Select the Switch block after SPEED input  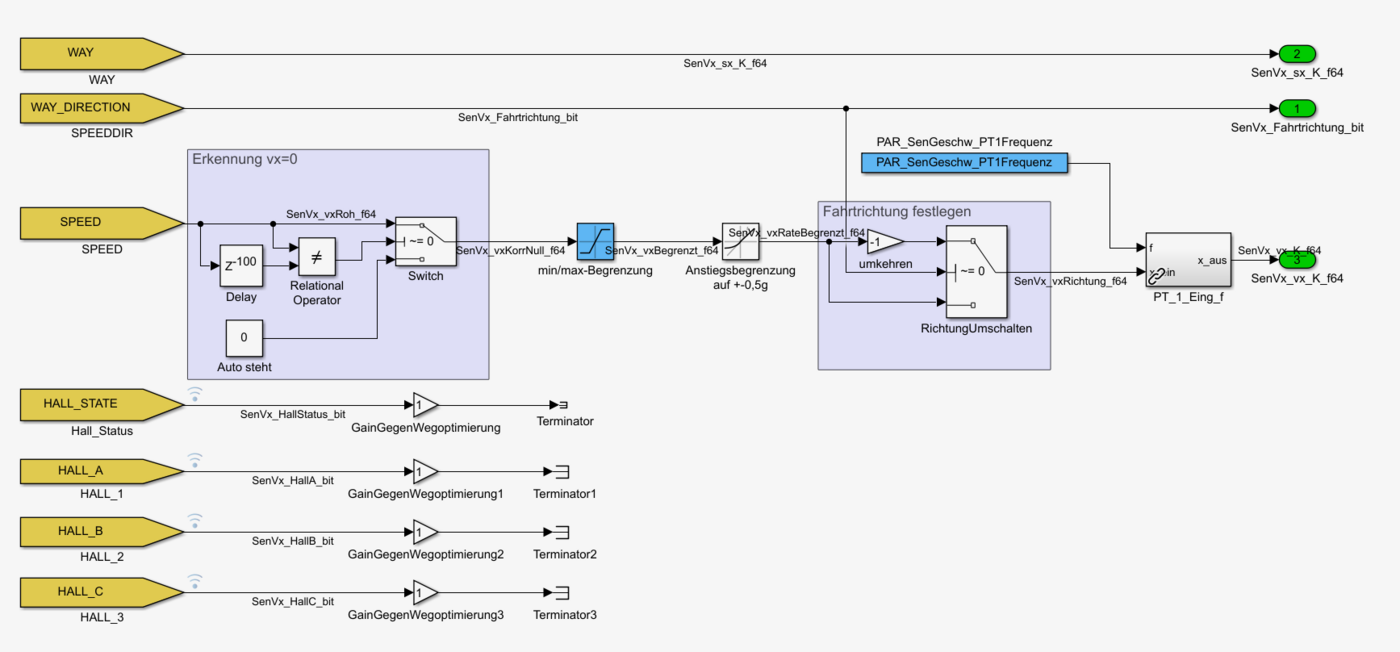click(x=425, y=242)
